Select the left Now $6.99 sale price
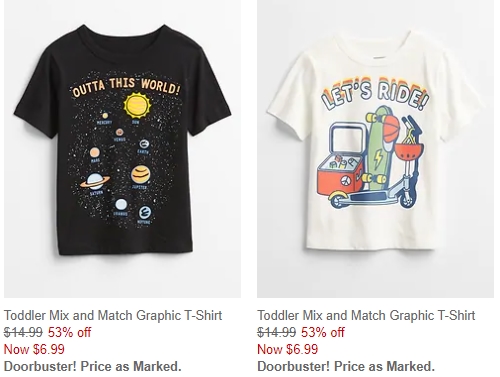Screen dimensions: 500x377 (x=34, y=349)
